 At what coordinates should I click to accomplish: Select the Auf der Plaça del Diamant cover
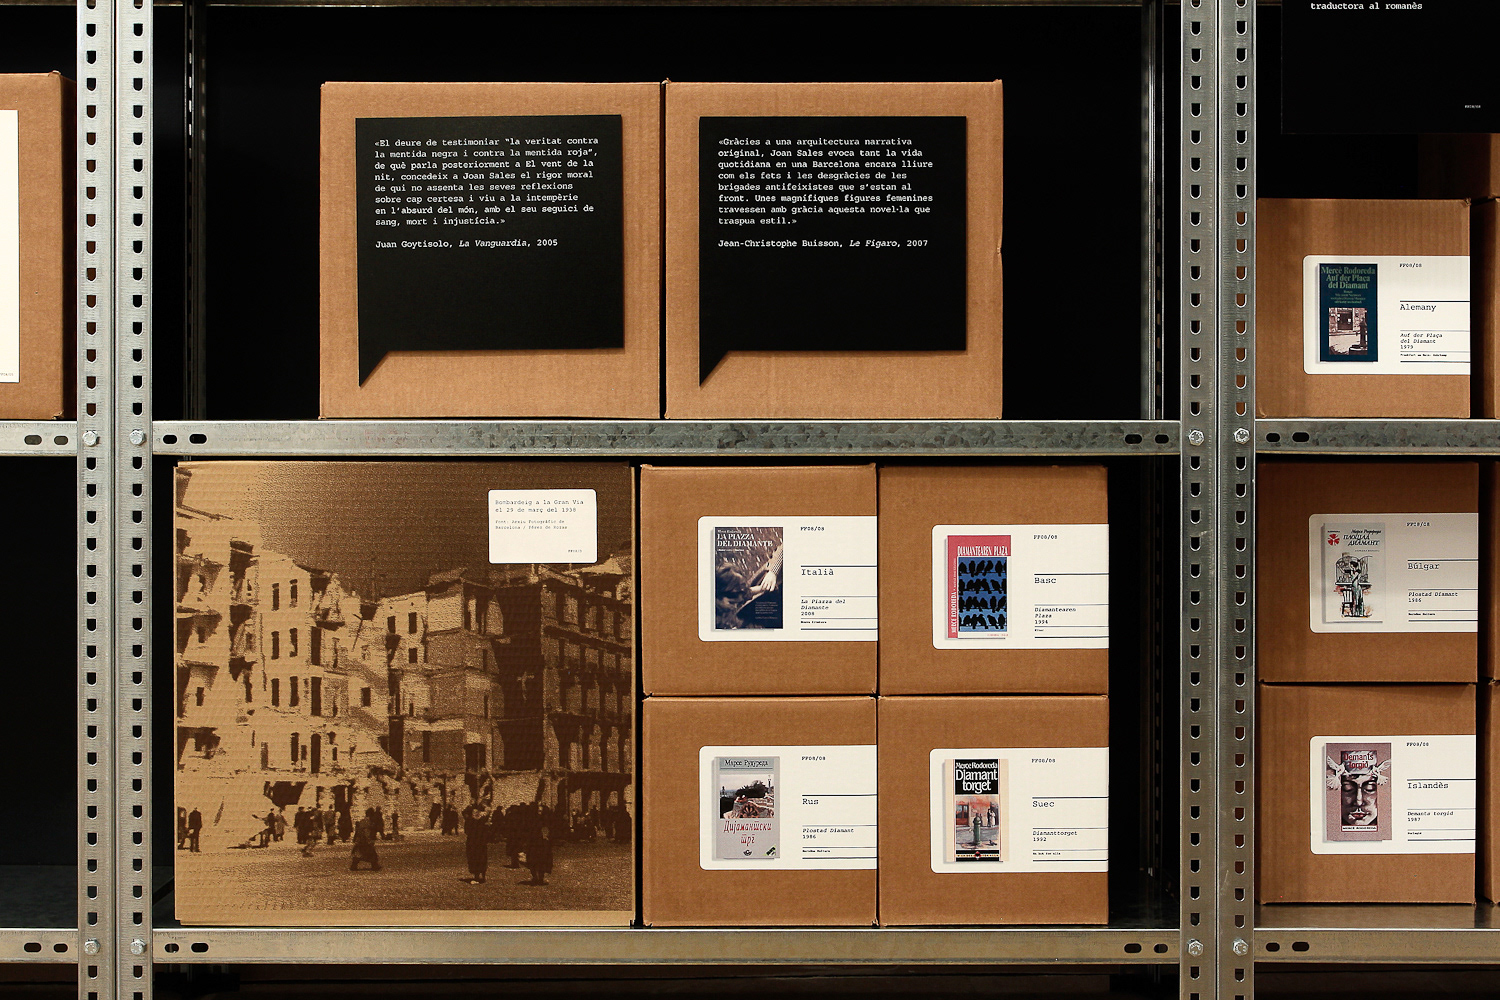[1348, 313]
